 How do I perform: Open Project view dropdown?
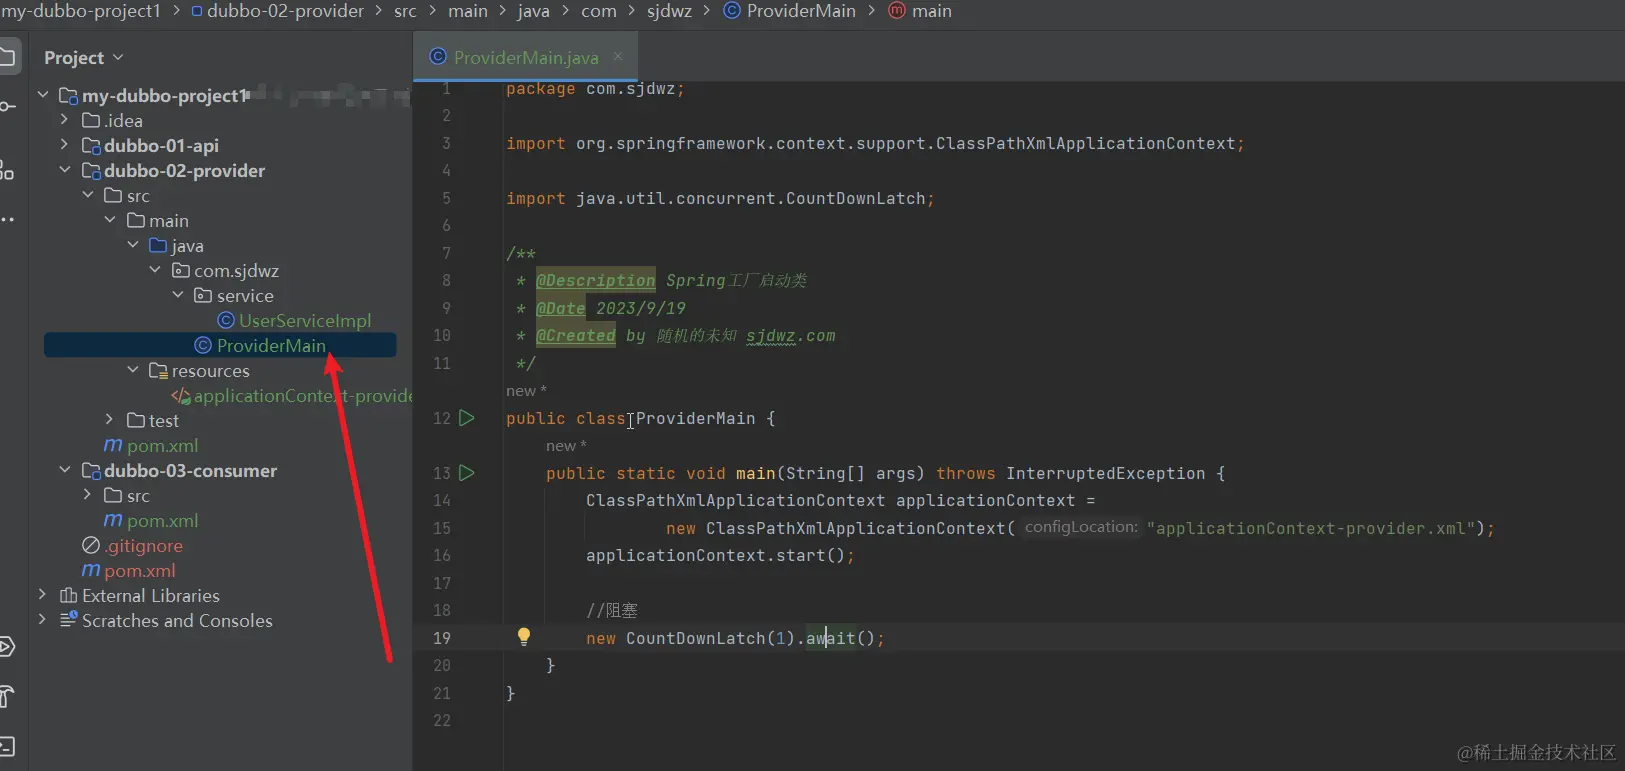tap(84, 58)
